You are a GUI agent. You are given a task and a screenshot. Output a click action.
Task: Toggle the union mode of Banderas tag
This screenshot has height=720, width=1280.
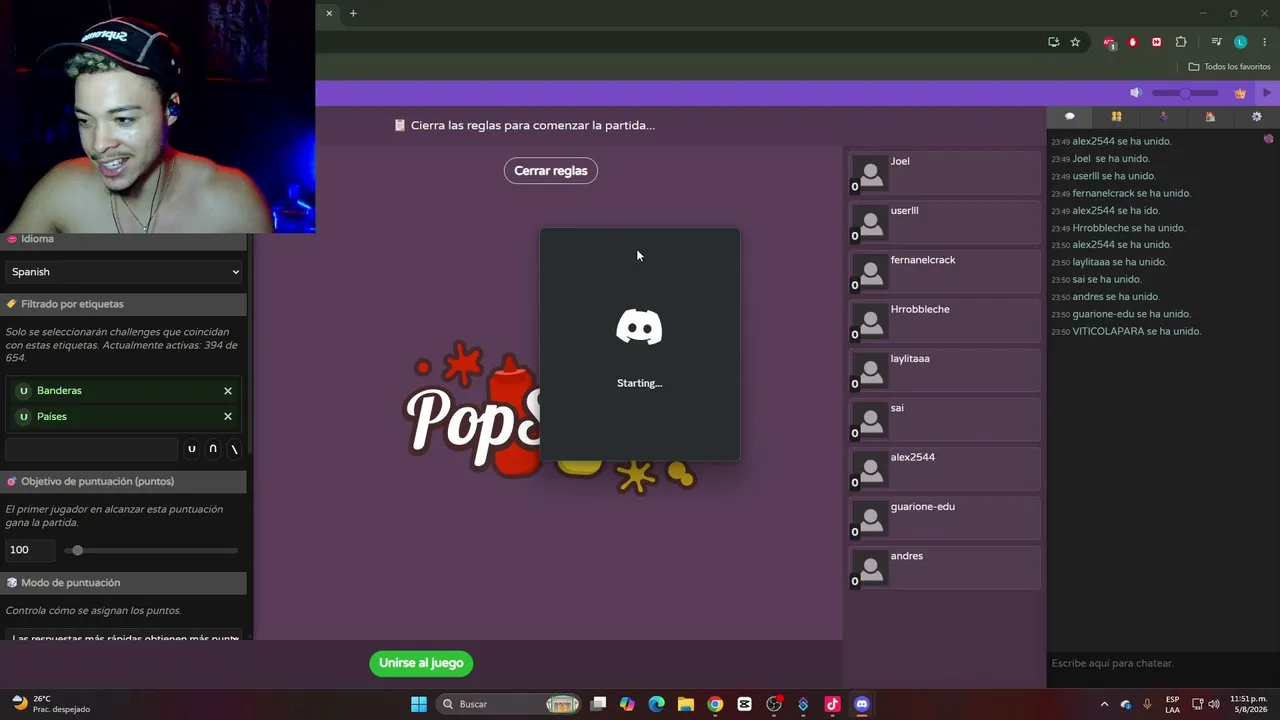[24, 391]
